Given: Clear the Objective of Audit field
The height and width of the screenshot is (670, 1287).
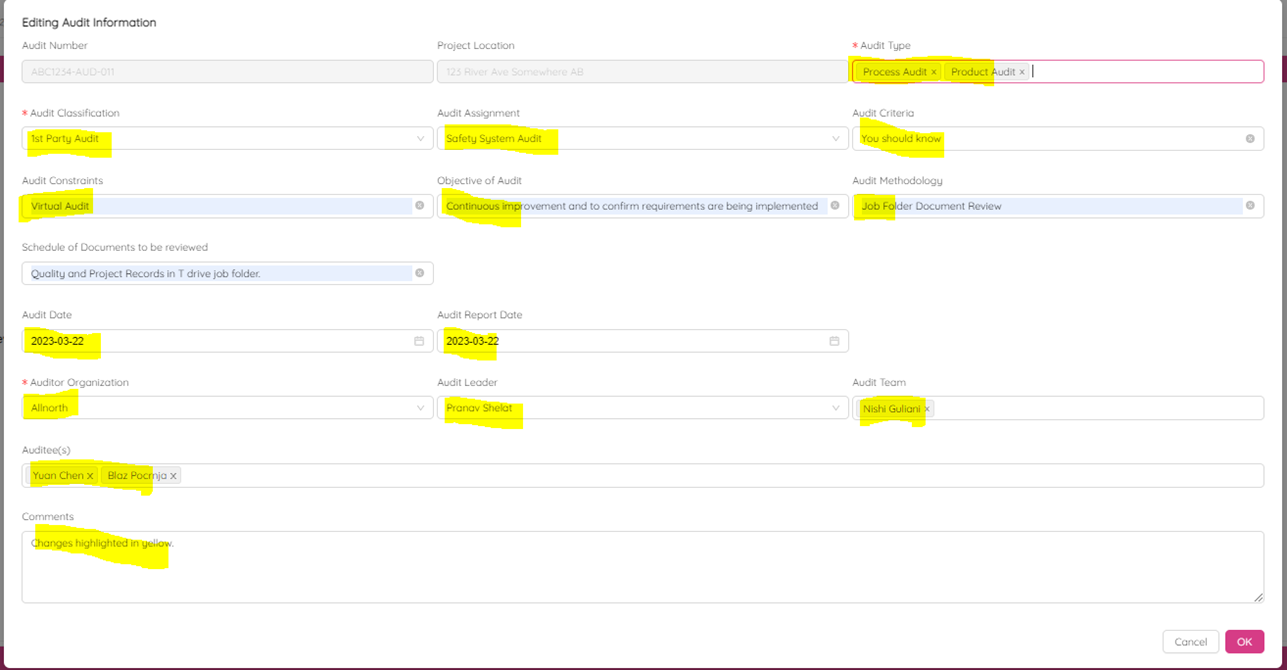Looking at the screenshot, I should point(835,206).
